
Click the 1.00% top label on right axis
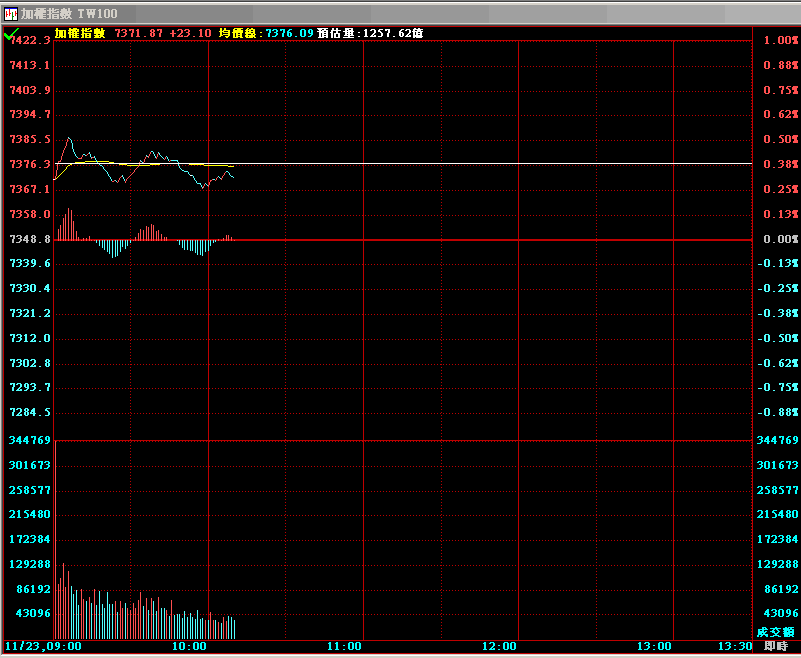click(780, 40)
